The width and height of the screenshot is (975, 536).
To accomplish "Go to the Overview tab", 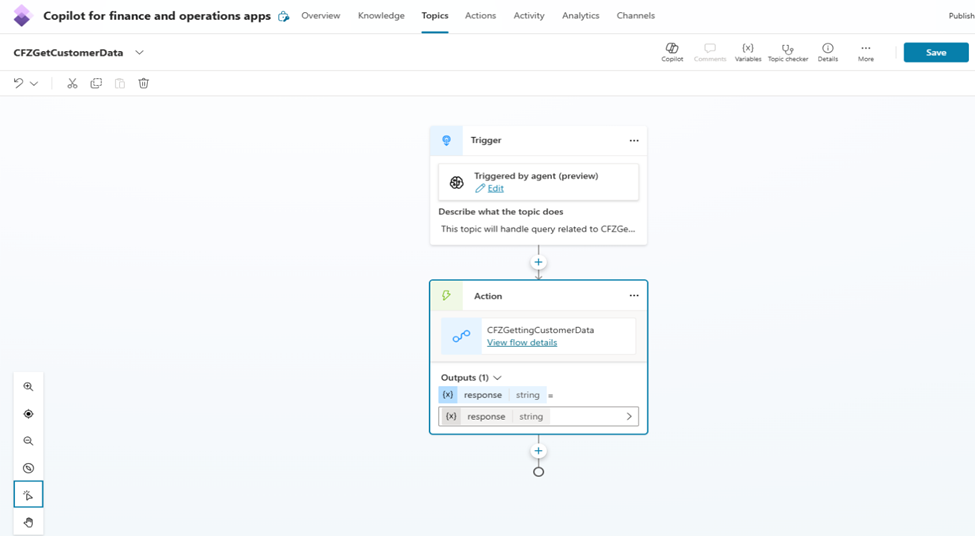I will coord(321,16).
